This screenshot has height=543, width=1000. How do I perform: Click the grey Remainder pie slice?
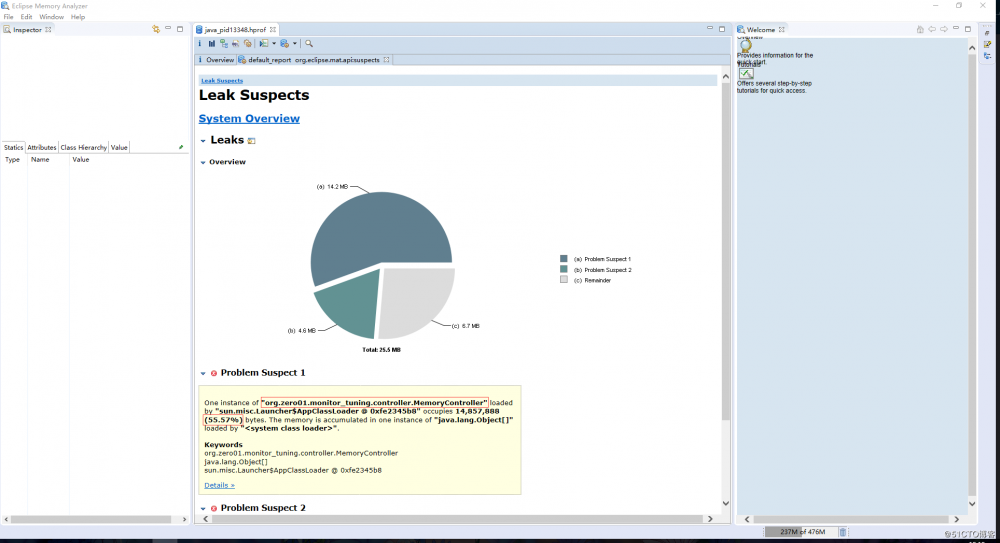click(415, 300)
